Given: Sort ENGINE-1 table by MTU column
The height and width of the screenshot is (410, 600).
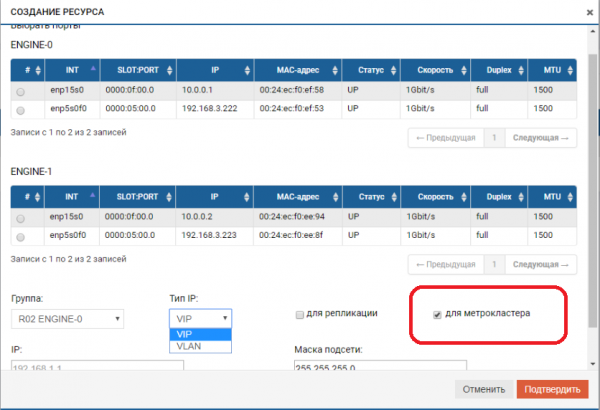Looking at the screenshot, I should pyautogui.click(x=553, y=198).
